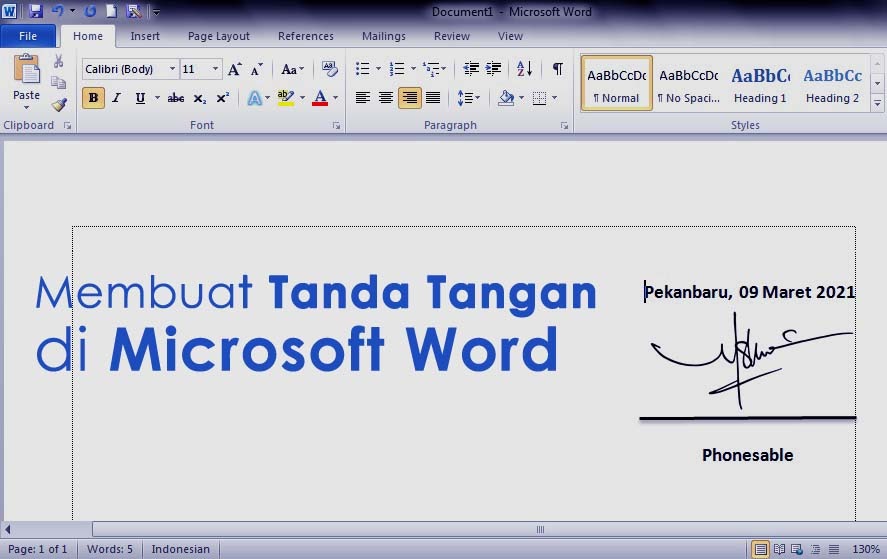Open Paste options arrow below Paste
This screenshot has height=559, width=887.
(x=27, y=108)
